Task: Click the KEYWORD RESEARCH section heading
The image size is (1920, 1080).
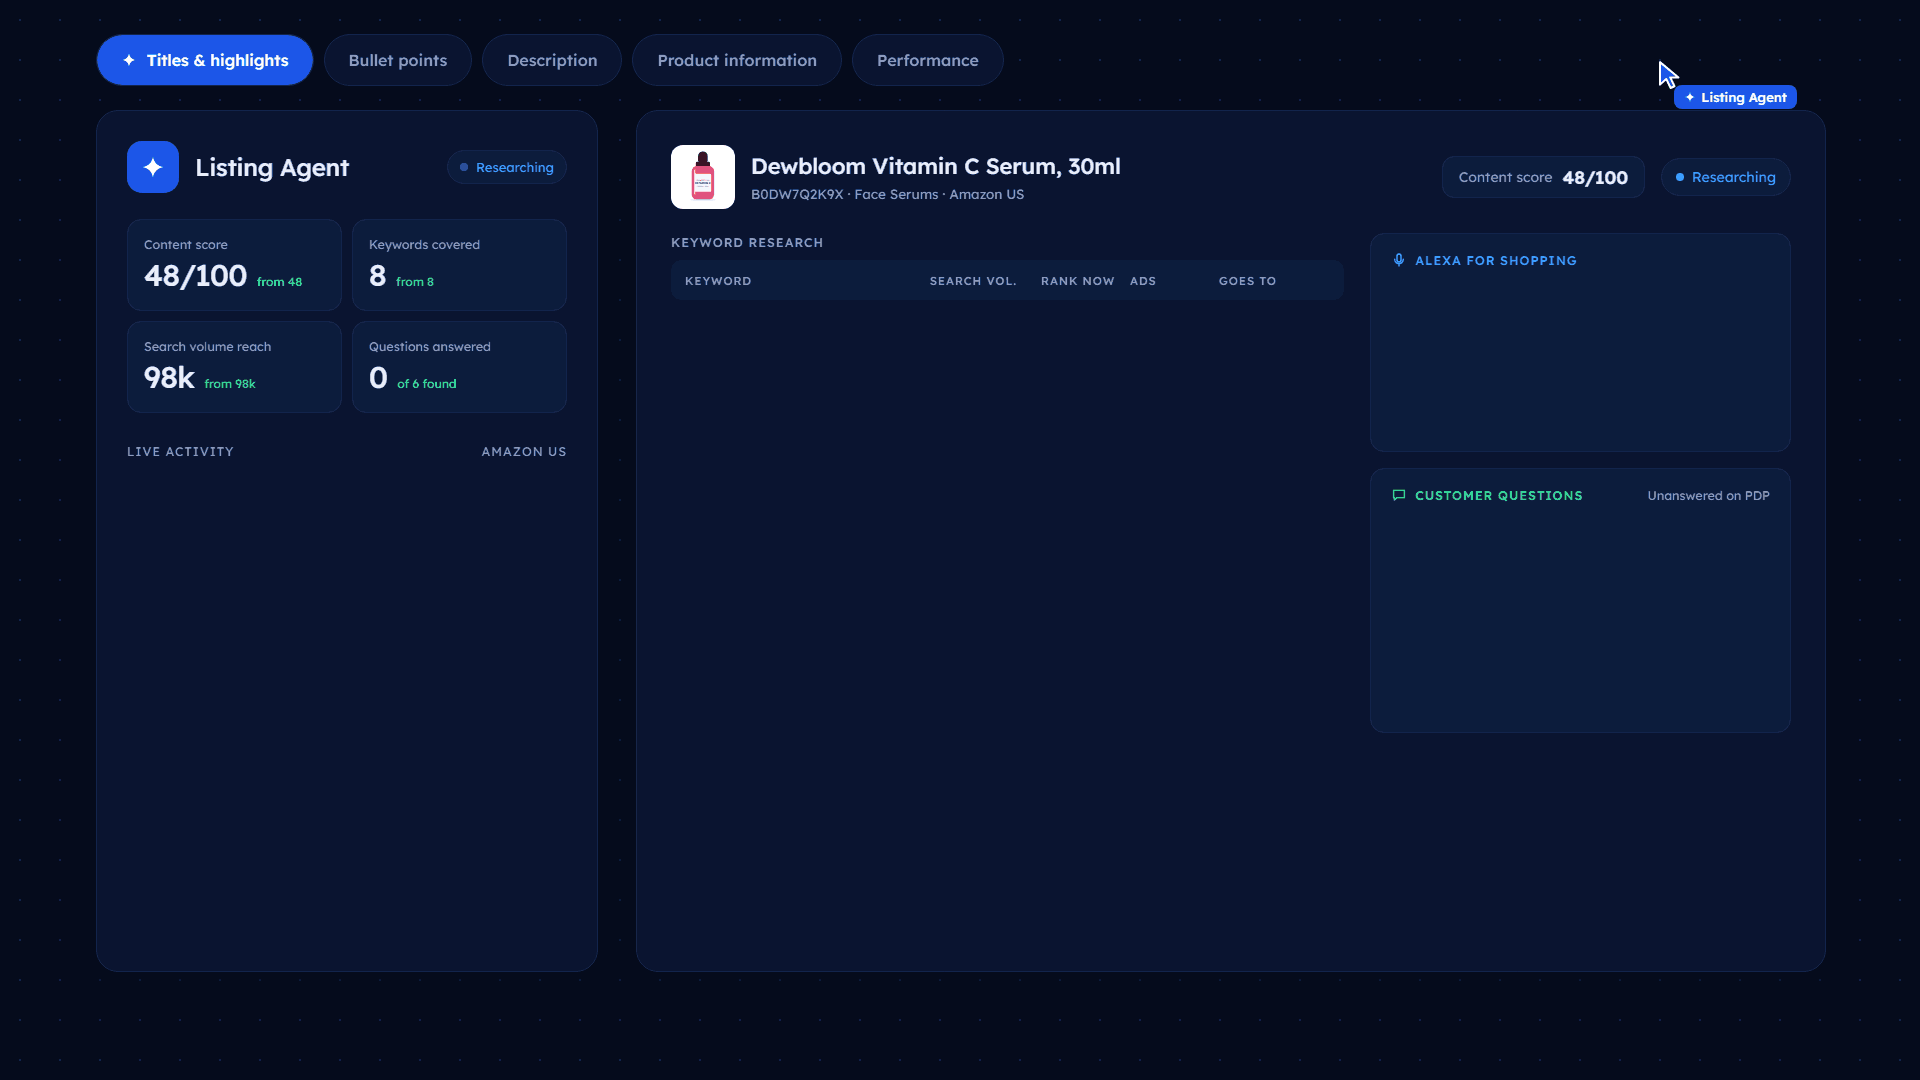Action: click(747, 243)
